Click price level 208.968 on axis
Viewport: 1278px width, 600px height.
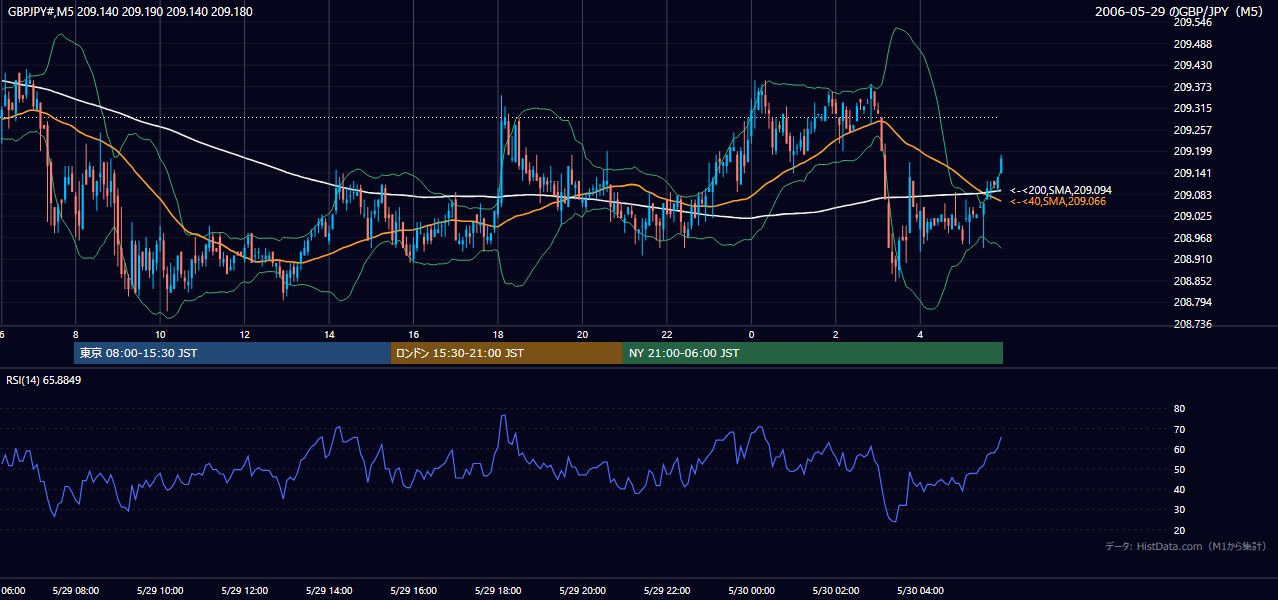point(1192,238)
